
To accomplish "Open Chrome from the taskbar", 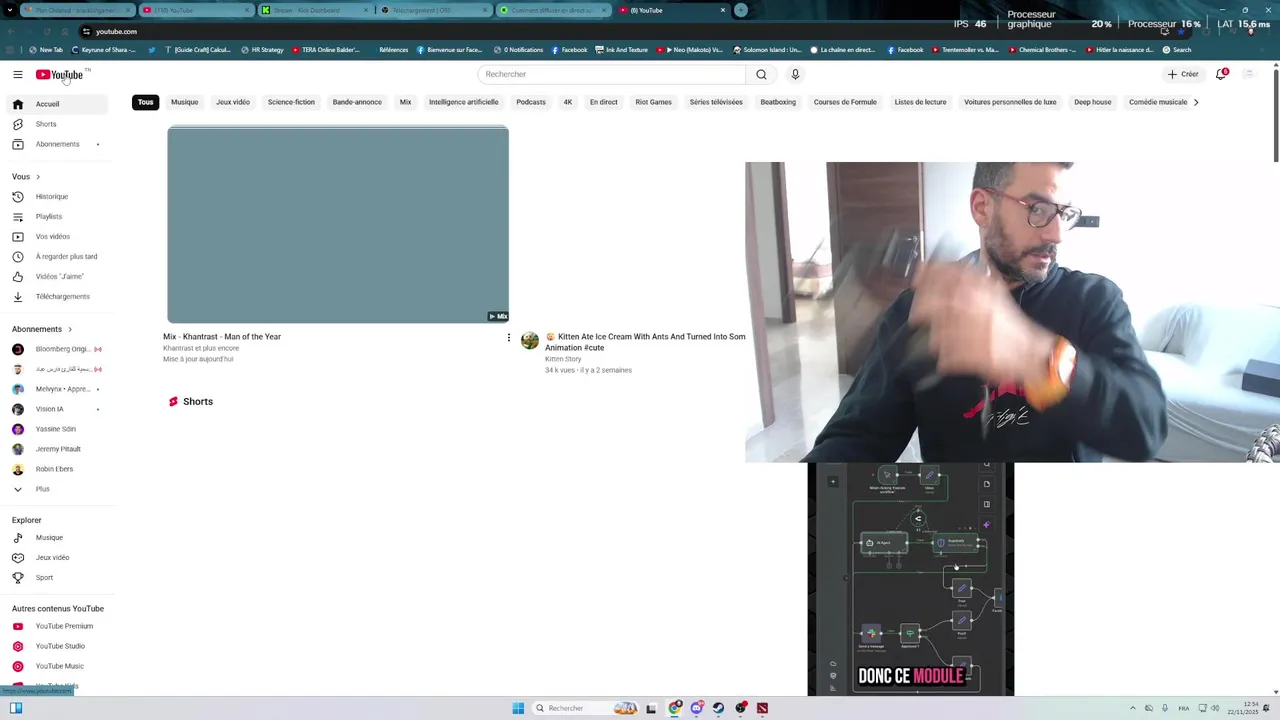I will pos(675,708).
